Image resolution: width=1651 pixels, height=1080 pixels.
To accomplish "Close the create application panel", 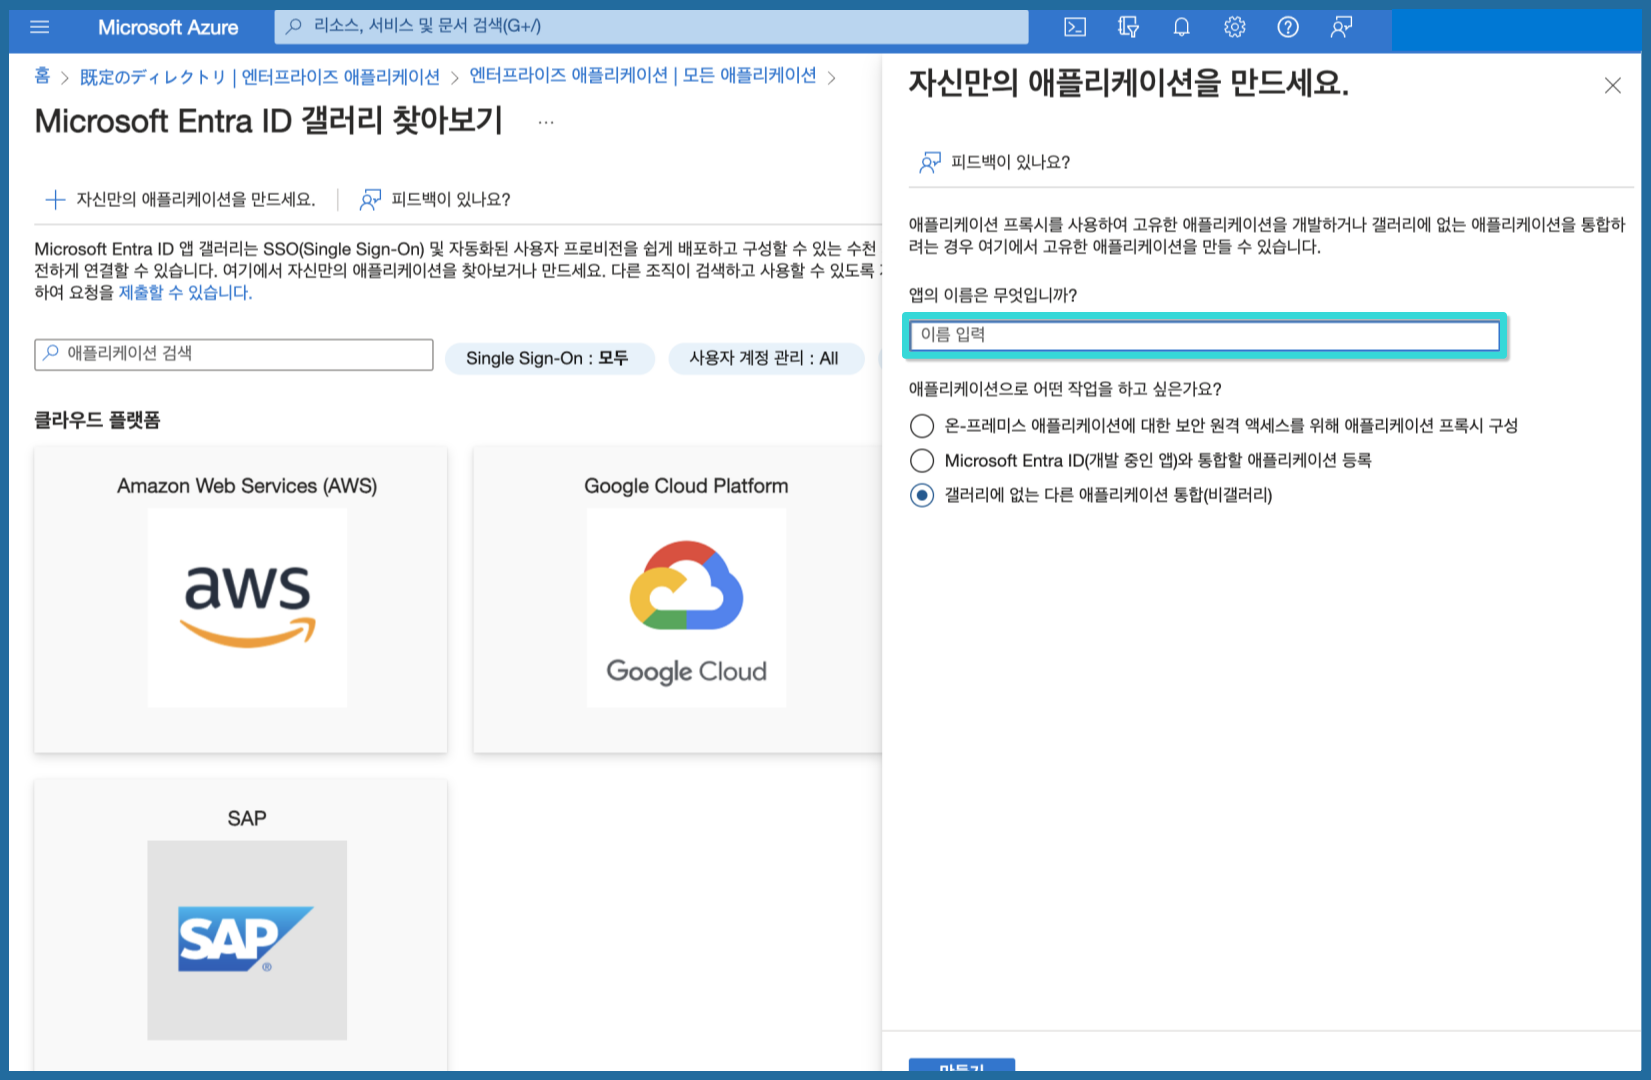I will (1612, 86).
